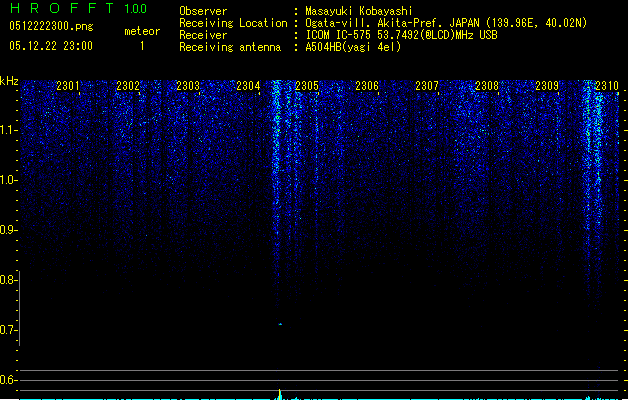
Task: Click the 0.6 kHz axis label
Action: click(x=9, y=380)
